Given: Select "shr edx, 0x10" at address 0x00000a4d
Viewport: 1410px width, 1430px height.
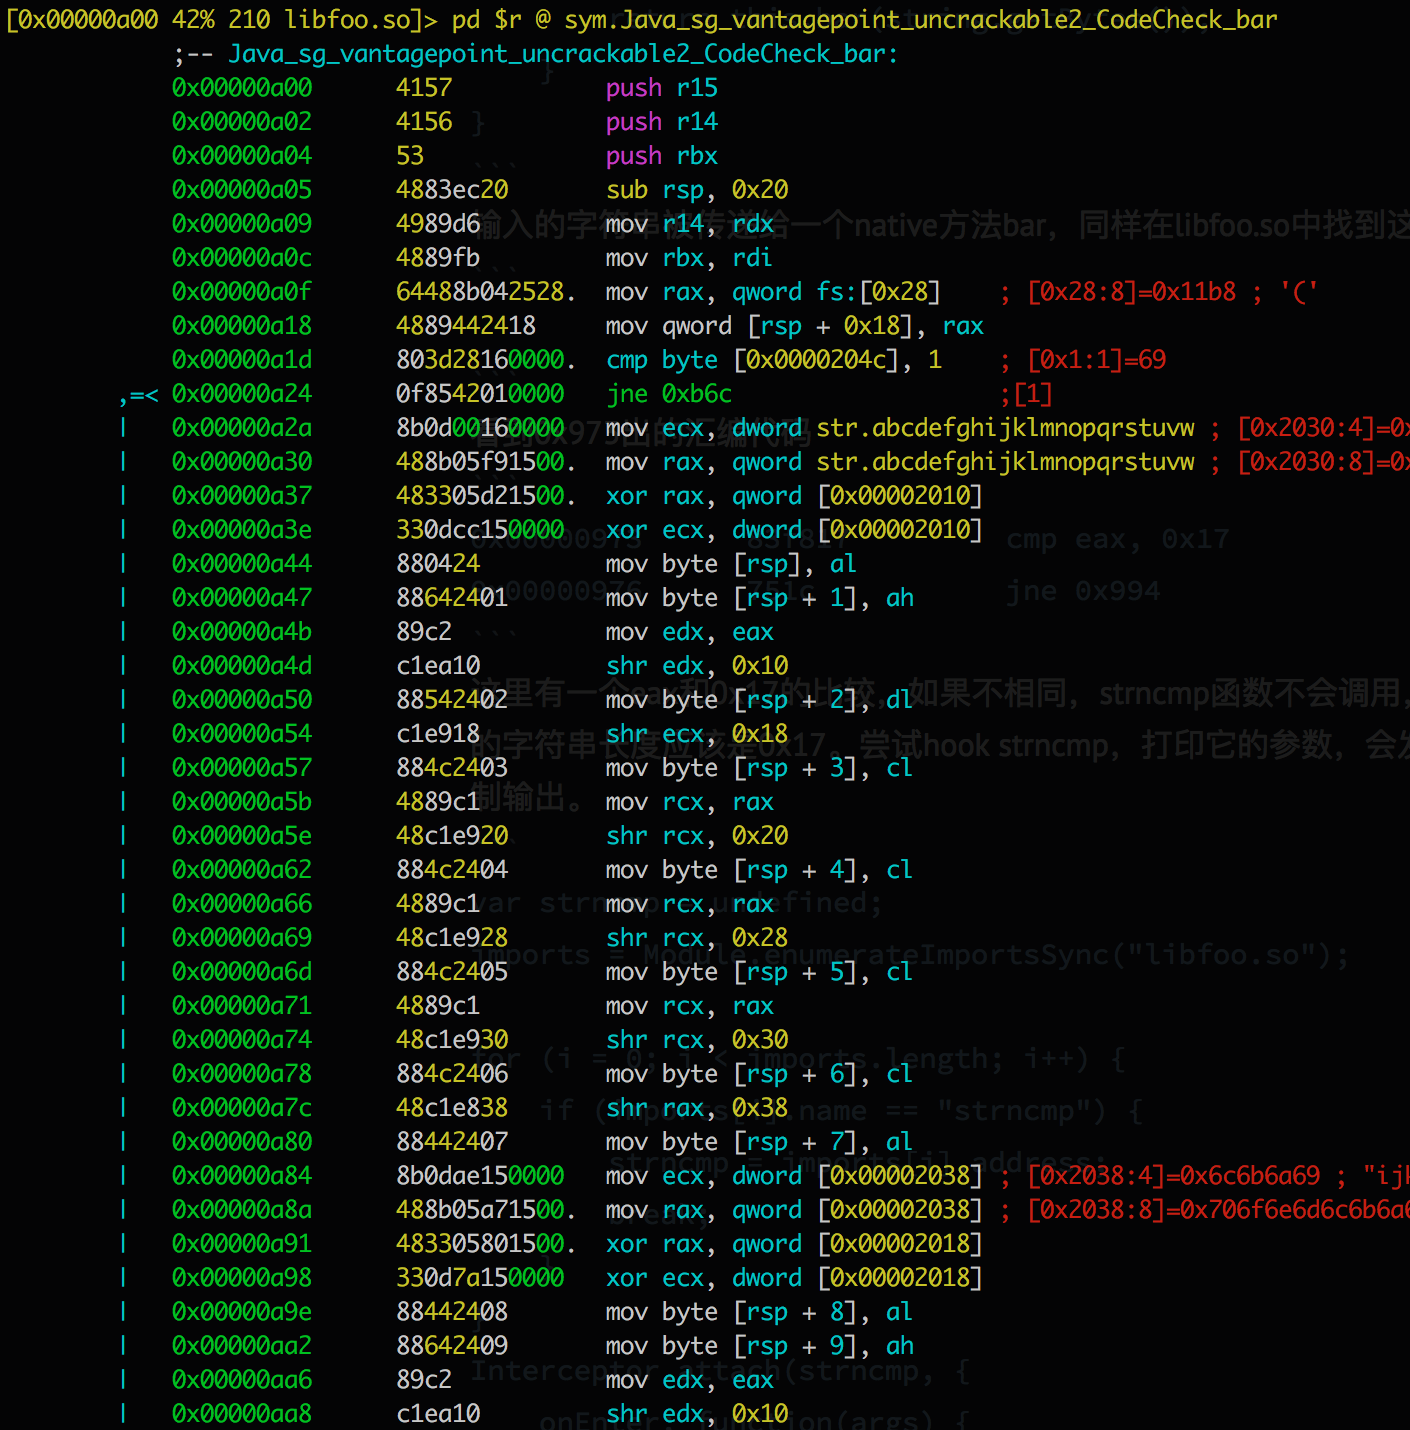Looking at the screenshot, I should [x=696, y=666].
